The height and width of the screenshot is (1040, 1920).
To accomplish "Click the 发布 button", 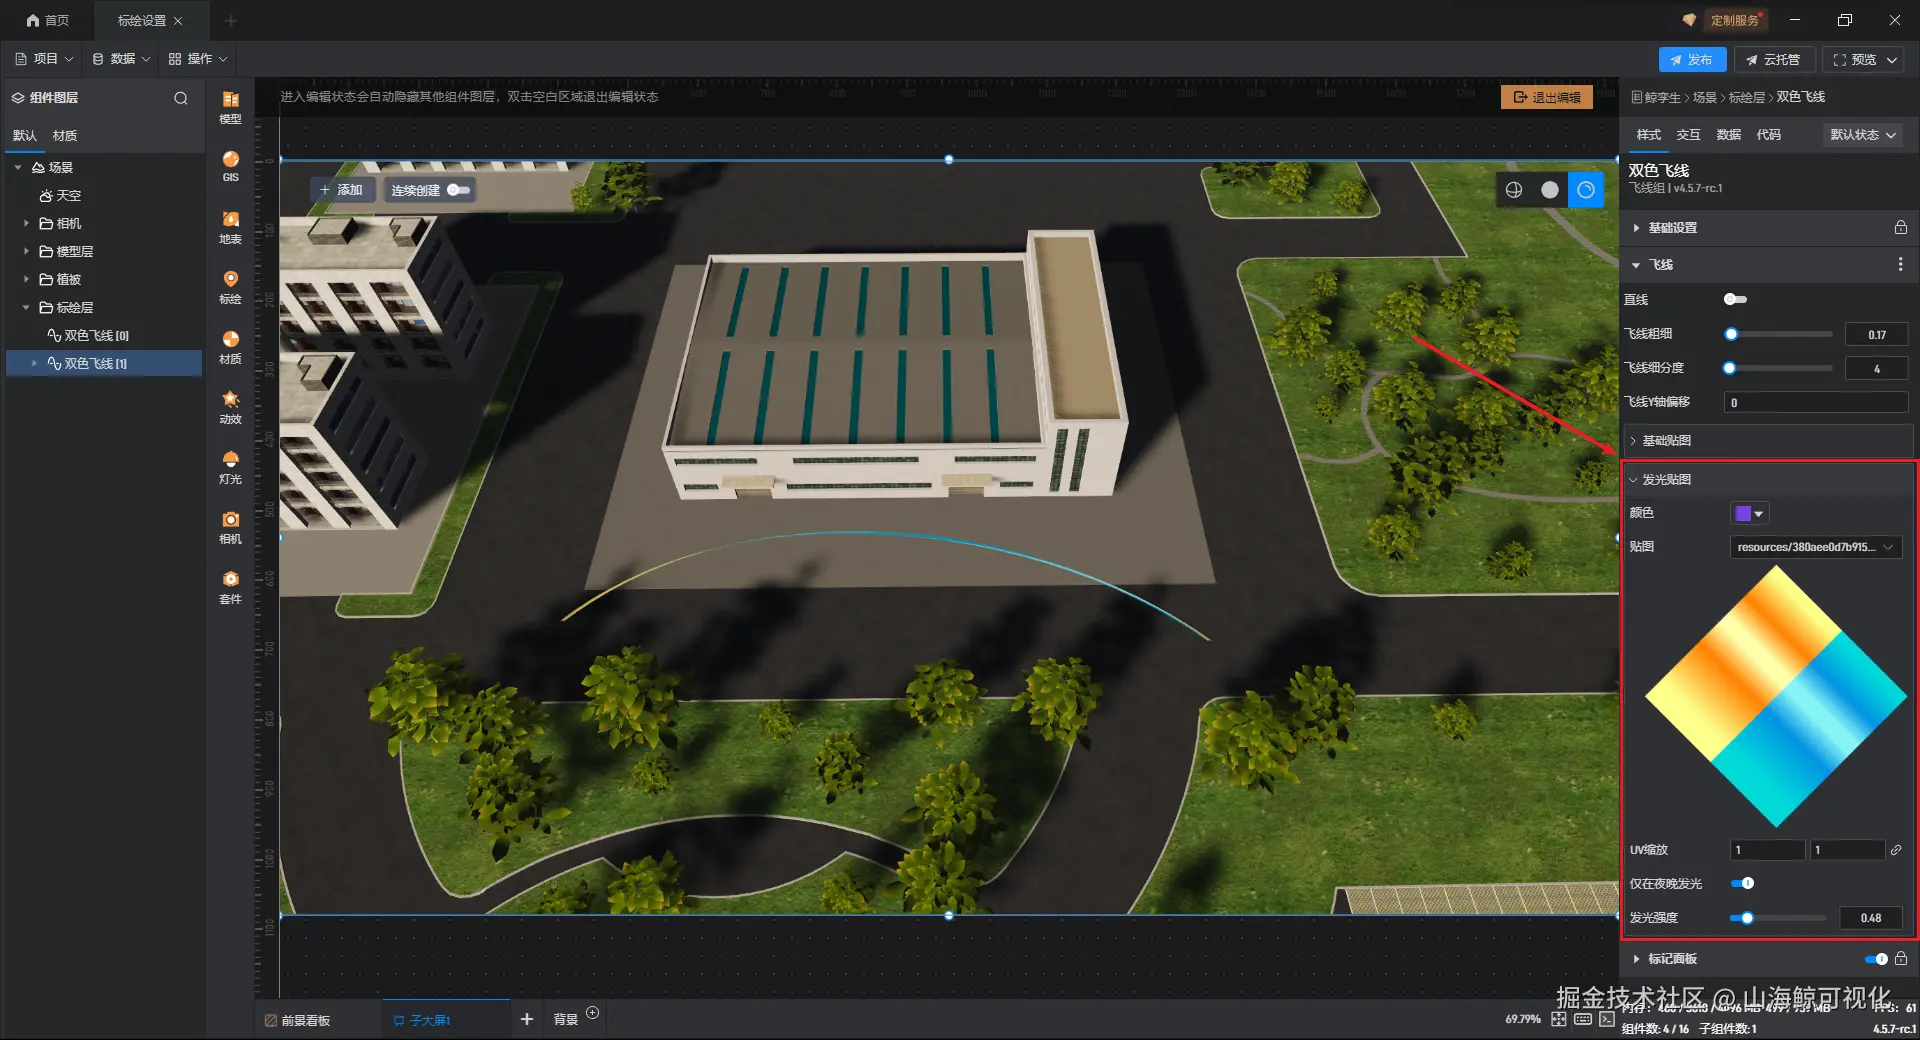I will 1692,60.
